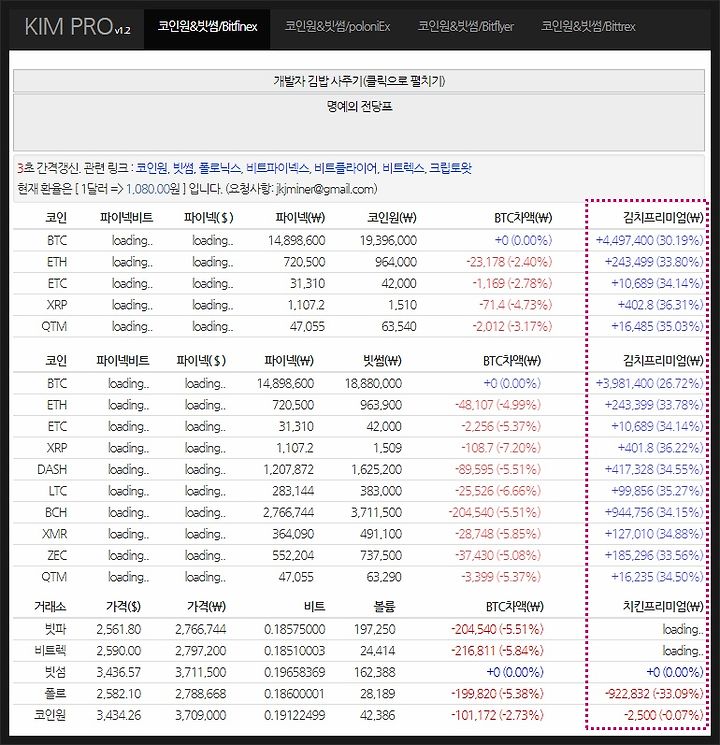
Task: Click the BTC difference -23,178 (-2.40%)
Action: pos(509,262)
